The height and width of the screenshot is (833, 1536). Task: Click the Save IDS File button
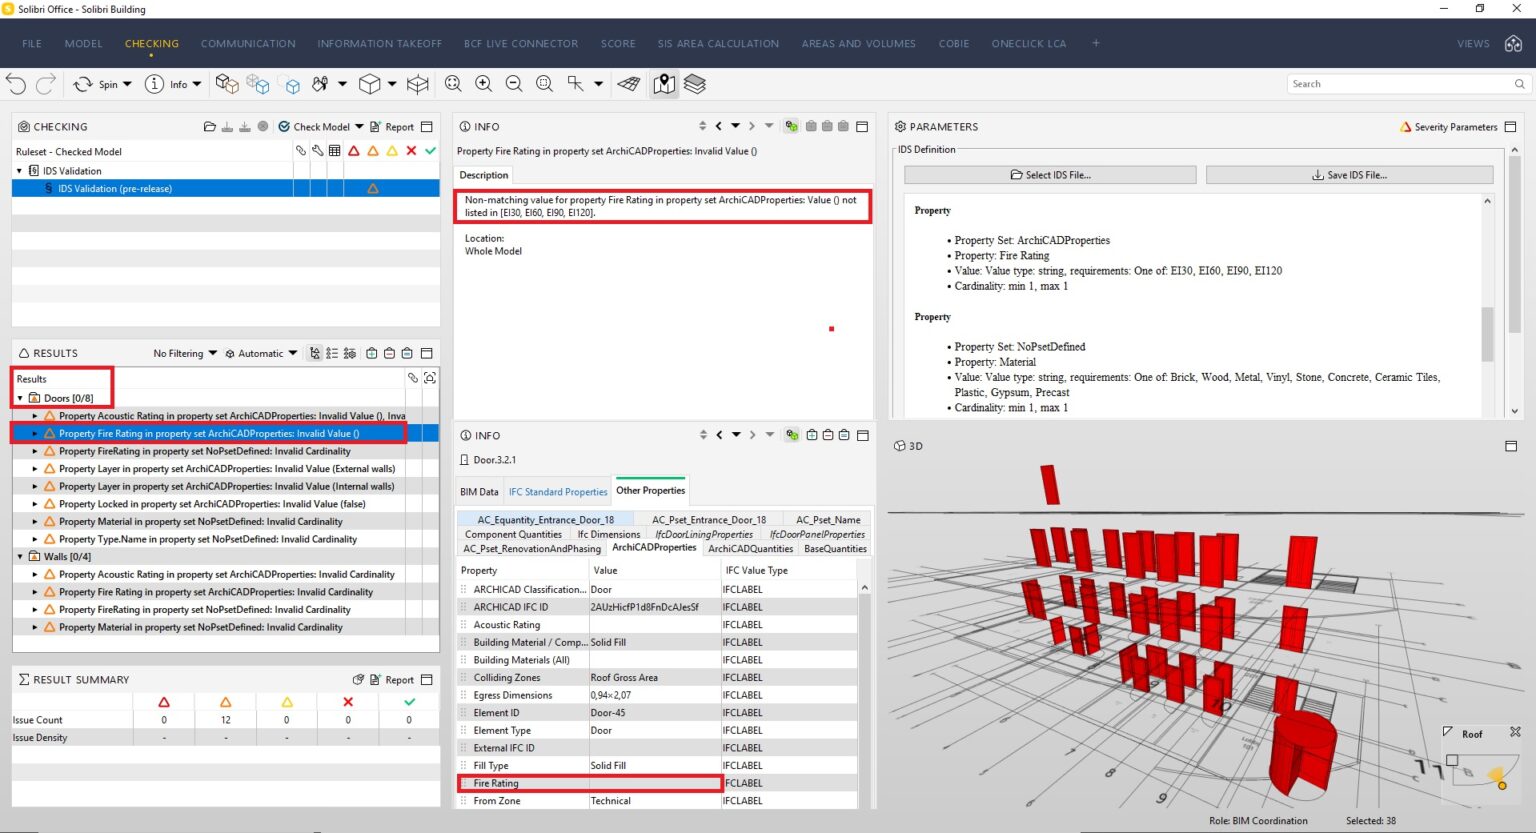pyautogui.click(x=1349, y=175)
